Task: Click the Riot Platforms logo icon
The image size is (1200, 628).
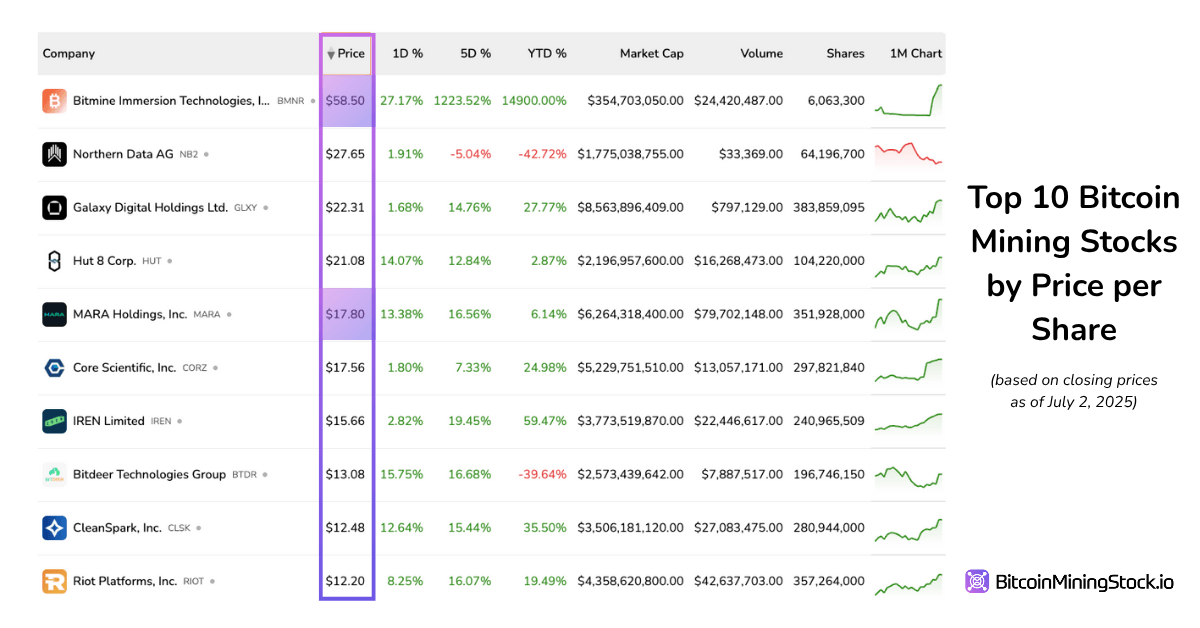Action: pyautogui.click(x=54, y=581)
